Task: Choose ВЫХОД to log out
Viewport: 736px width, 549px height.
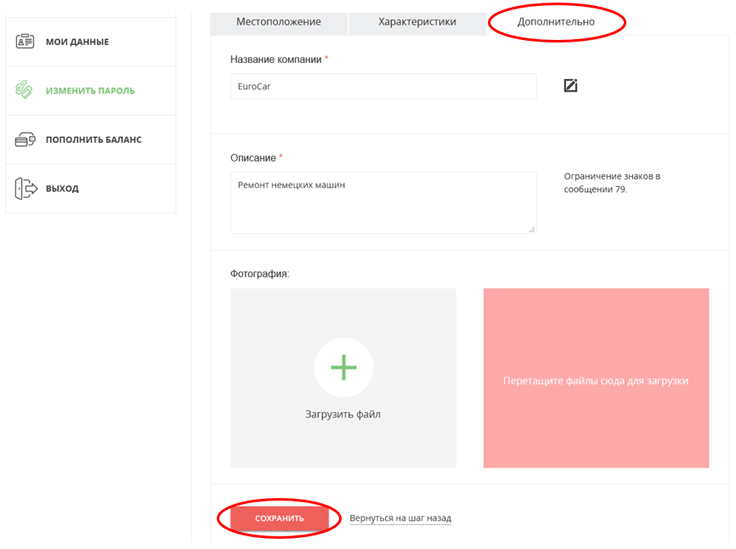Action: (62, 188)
